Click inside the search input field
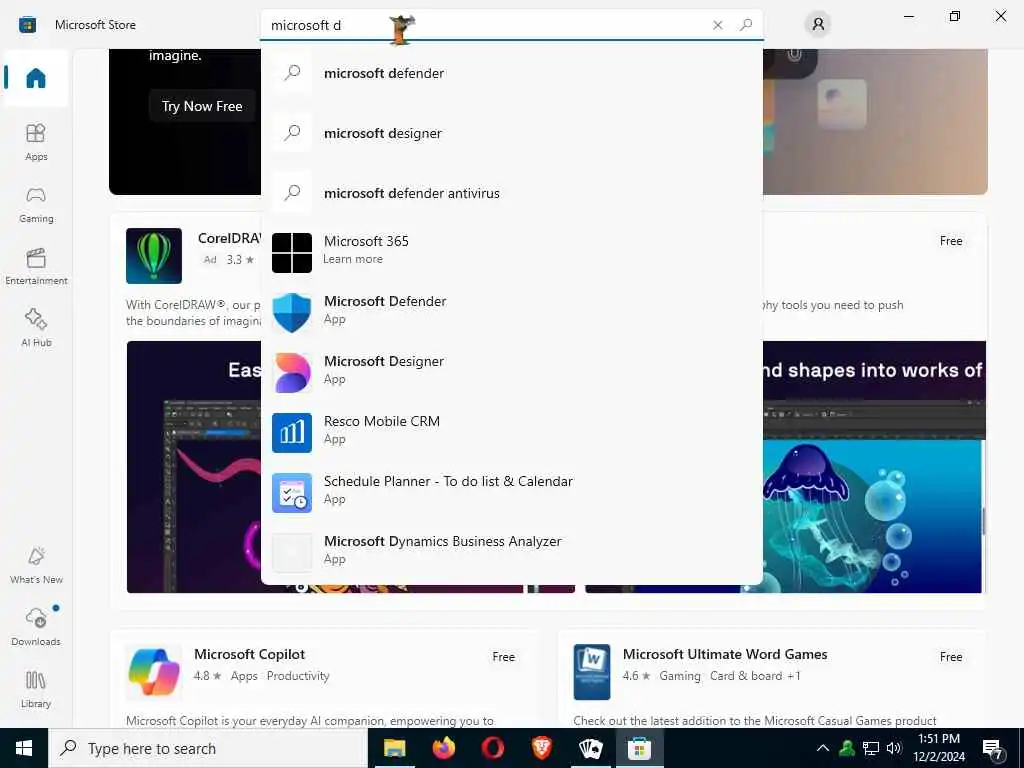Viewport: 1024px width, 768px height. point(483,25)
